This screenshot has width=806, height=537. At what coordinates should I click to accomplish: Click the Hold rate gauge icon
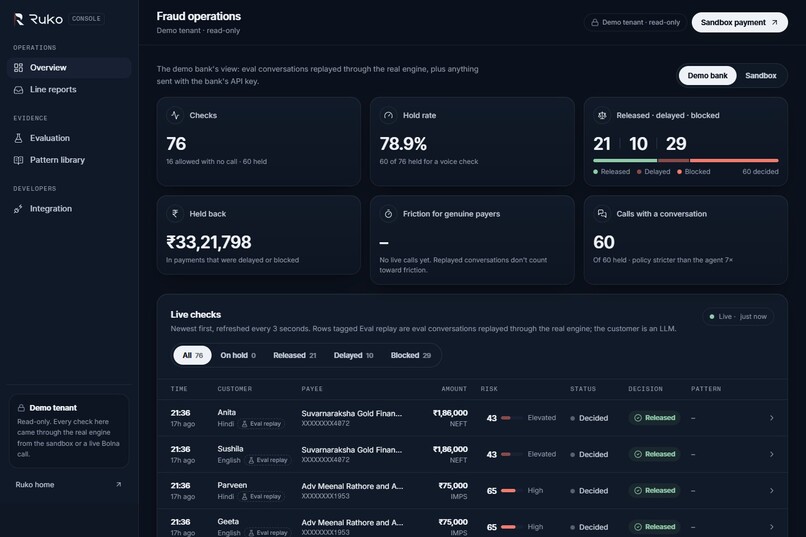pos(389,115)
